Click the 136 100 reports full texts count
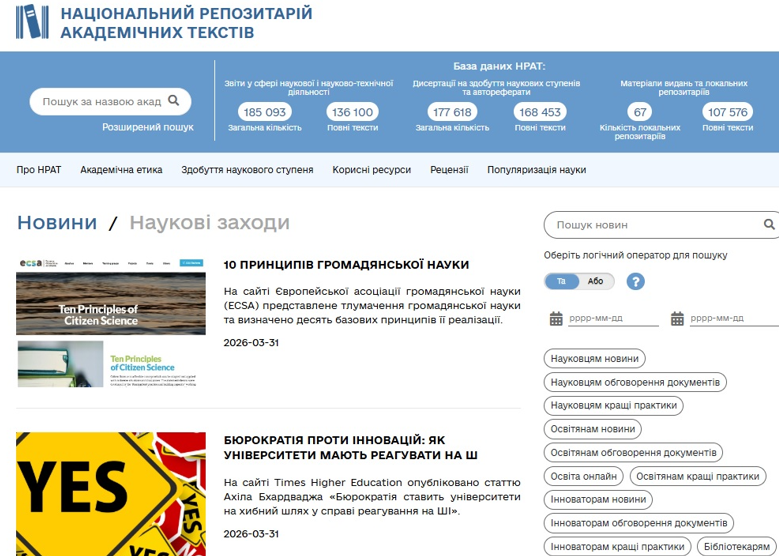The height and width of the screenshot is (556, 779). (x=352, y=112)
